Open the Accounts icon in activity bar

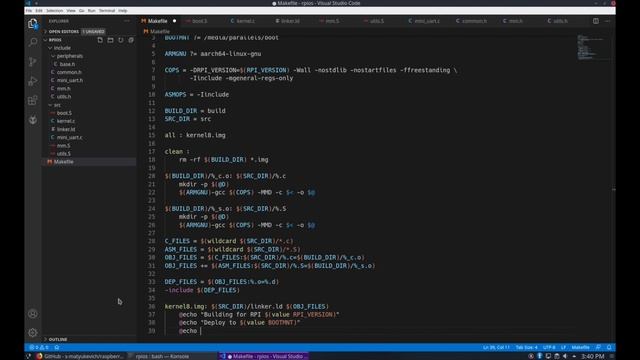[33, 314]
